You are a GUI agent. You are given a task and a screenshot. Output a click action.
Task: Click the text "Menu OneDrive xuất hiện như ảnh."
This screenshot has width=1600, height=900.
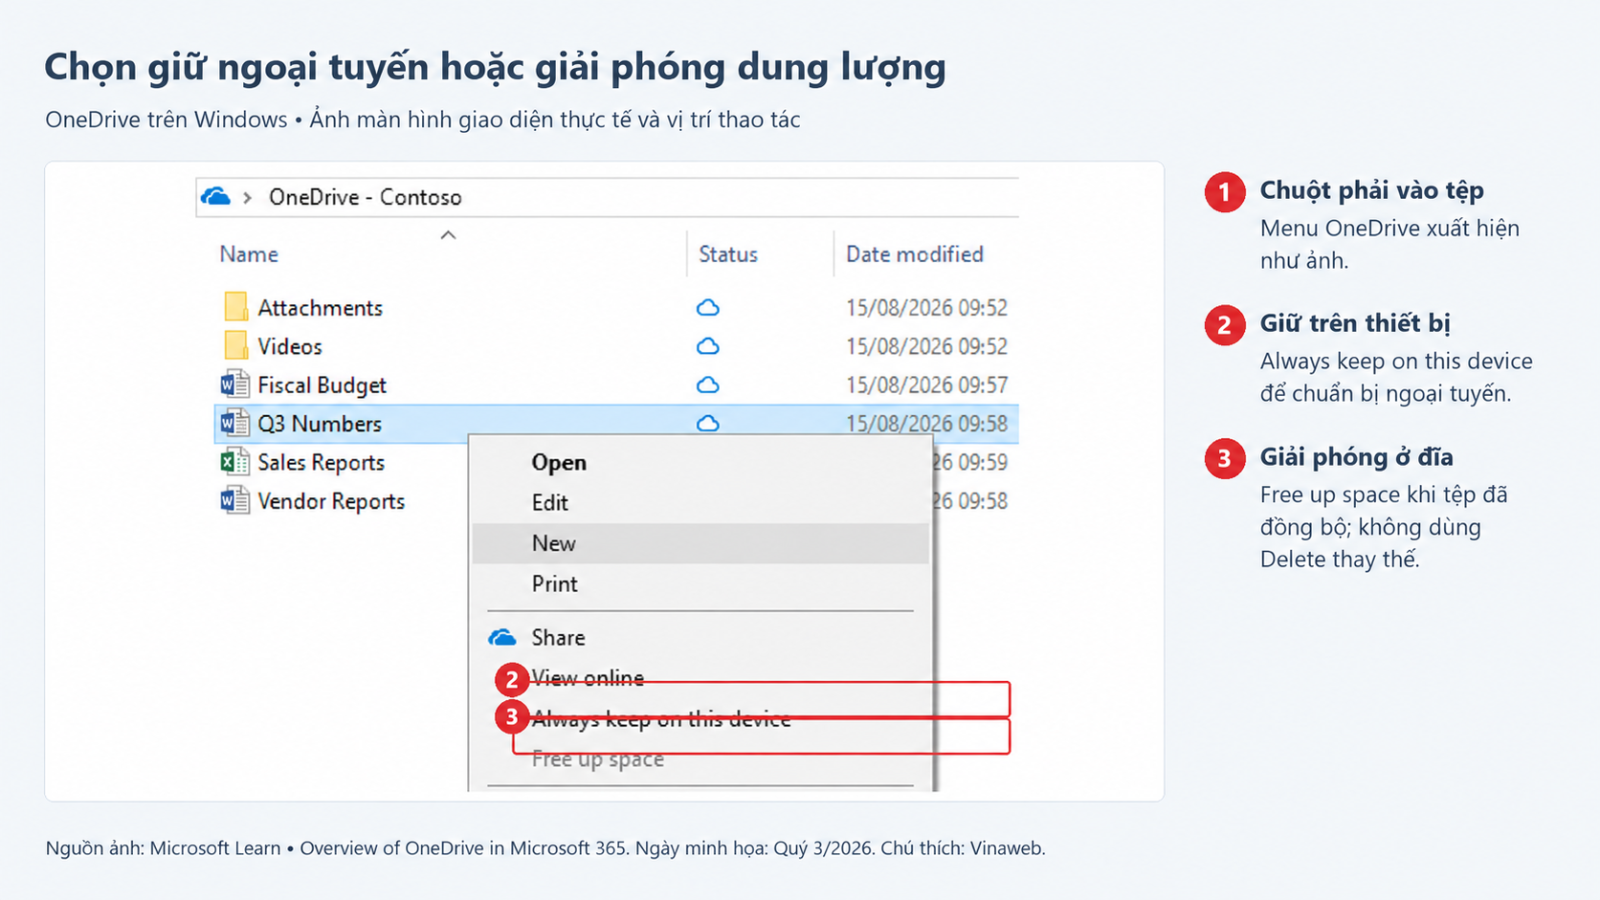point(1389,244)
